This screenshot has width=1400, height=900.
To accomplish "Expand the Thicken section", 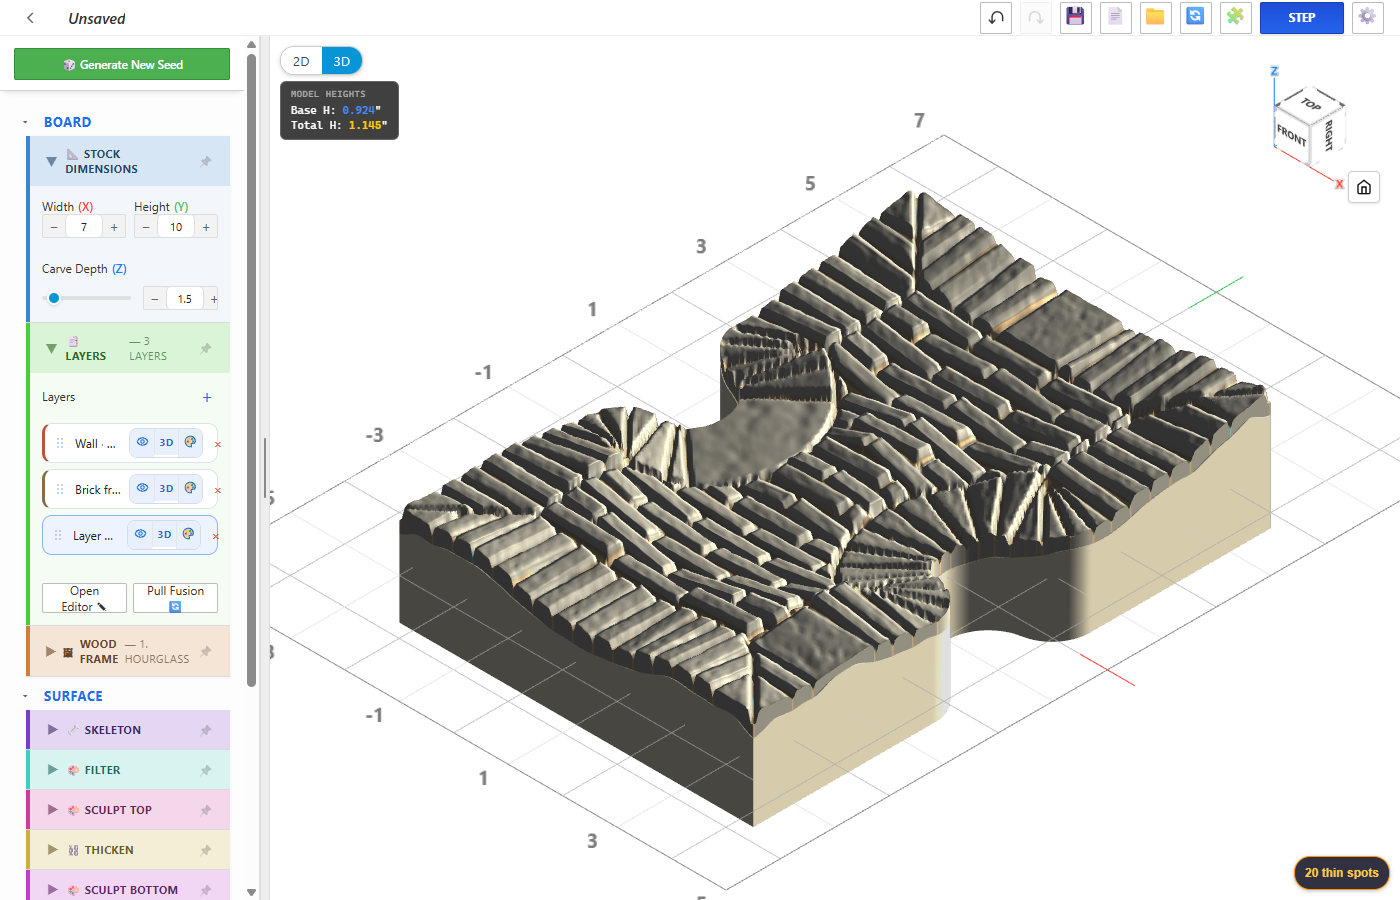I will pos(53,850).
